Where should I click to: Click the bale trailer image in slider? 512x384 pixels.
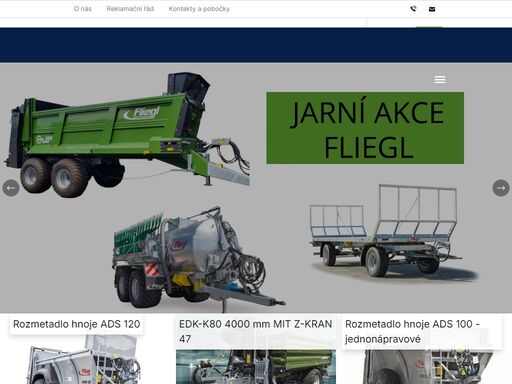pyautogui.click(x=393, y=233)
